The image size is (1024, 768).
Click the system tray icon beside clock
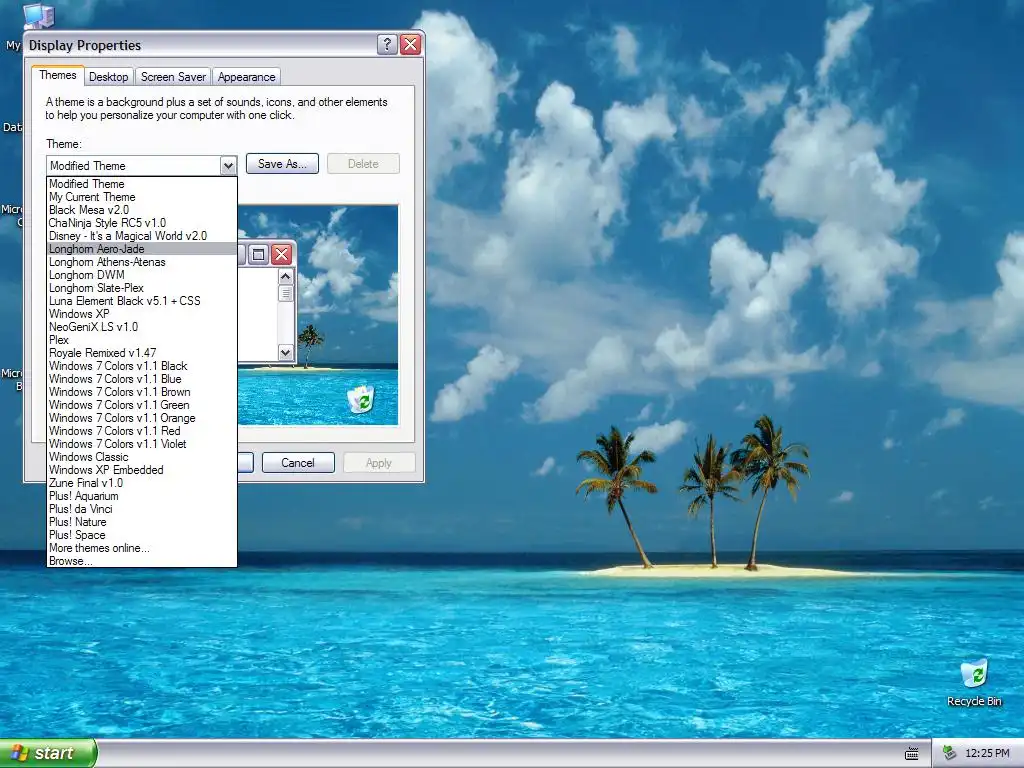[949, 753]
